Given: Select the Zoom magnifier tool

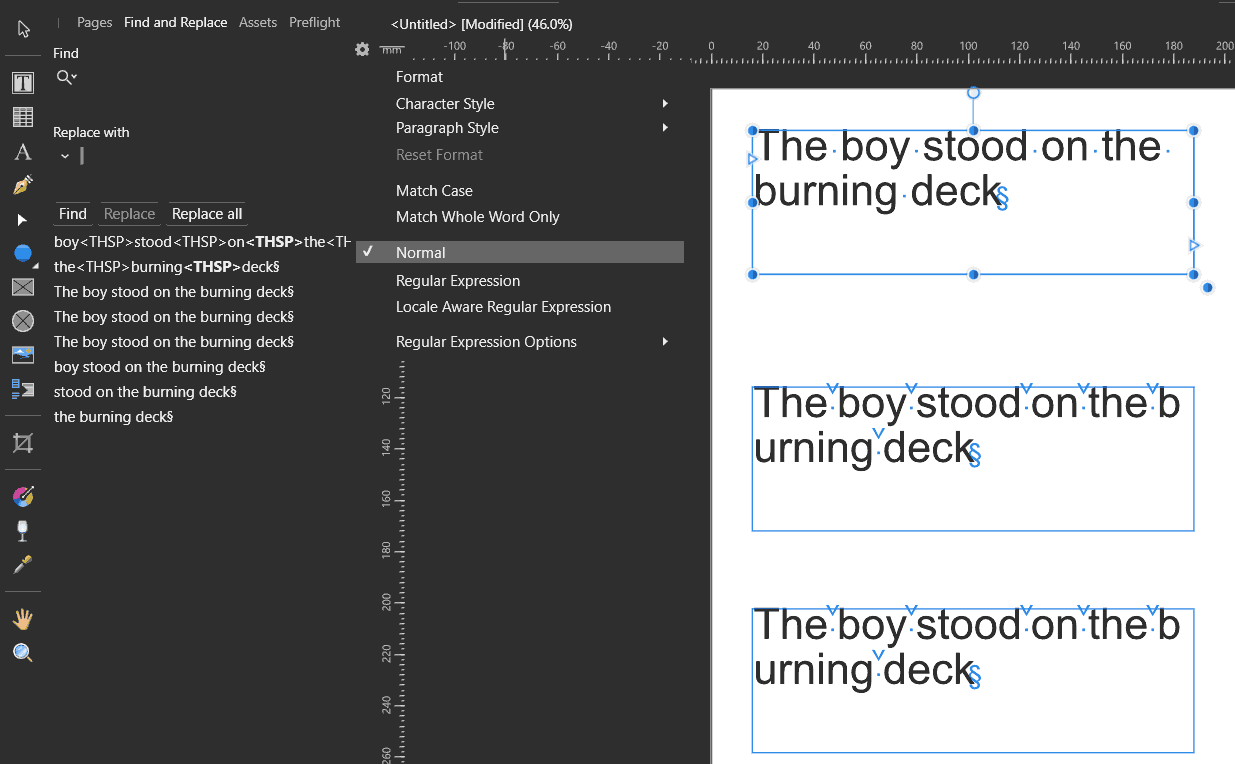Looking at the screenshot, I should [x=23, y=653].
